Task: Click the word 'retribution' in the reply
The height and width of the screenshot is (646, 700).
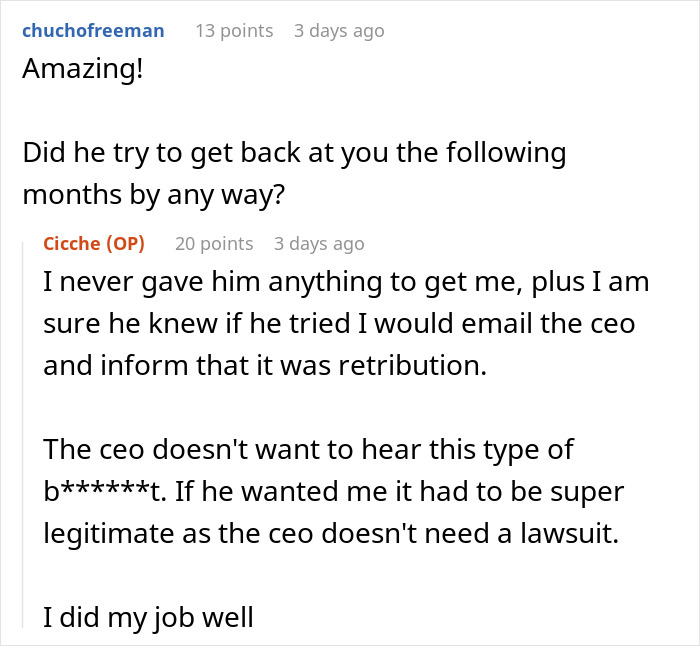Action: 415,365
